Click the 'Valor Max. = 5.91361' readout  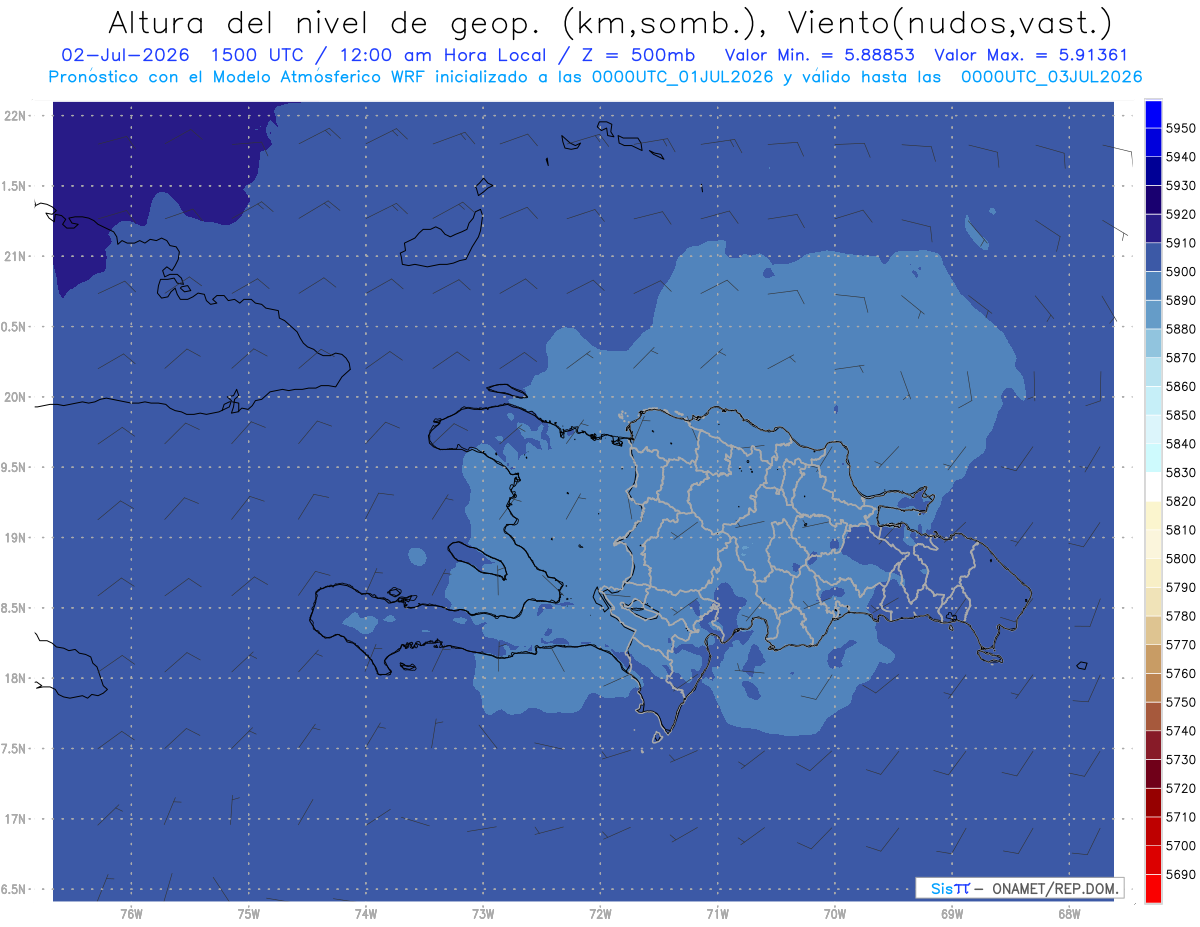(x=1030, y=55)
